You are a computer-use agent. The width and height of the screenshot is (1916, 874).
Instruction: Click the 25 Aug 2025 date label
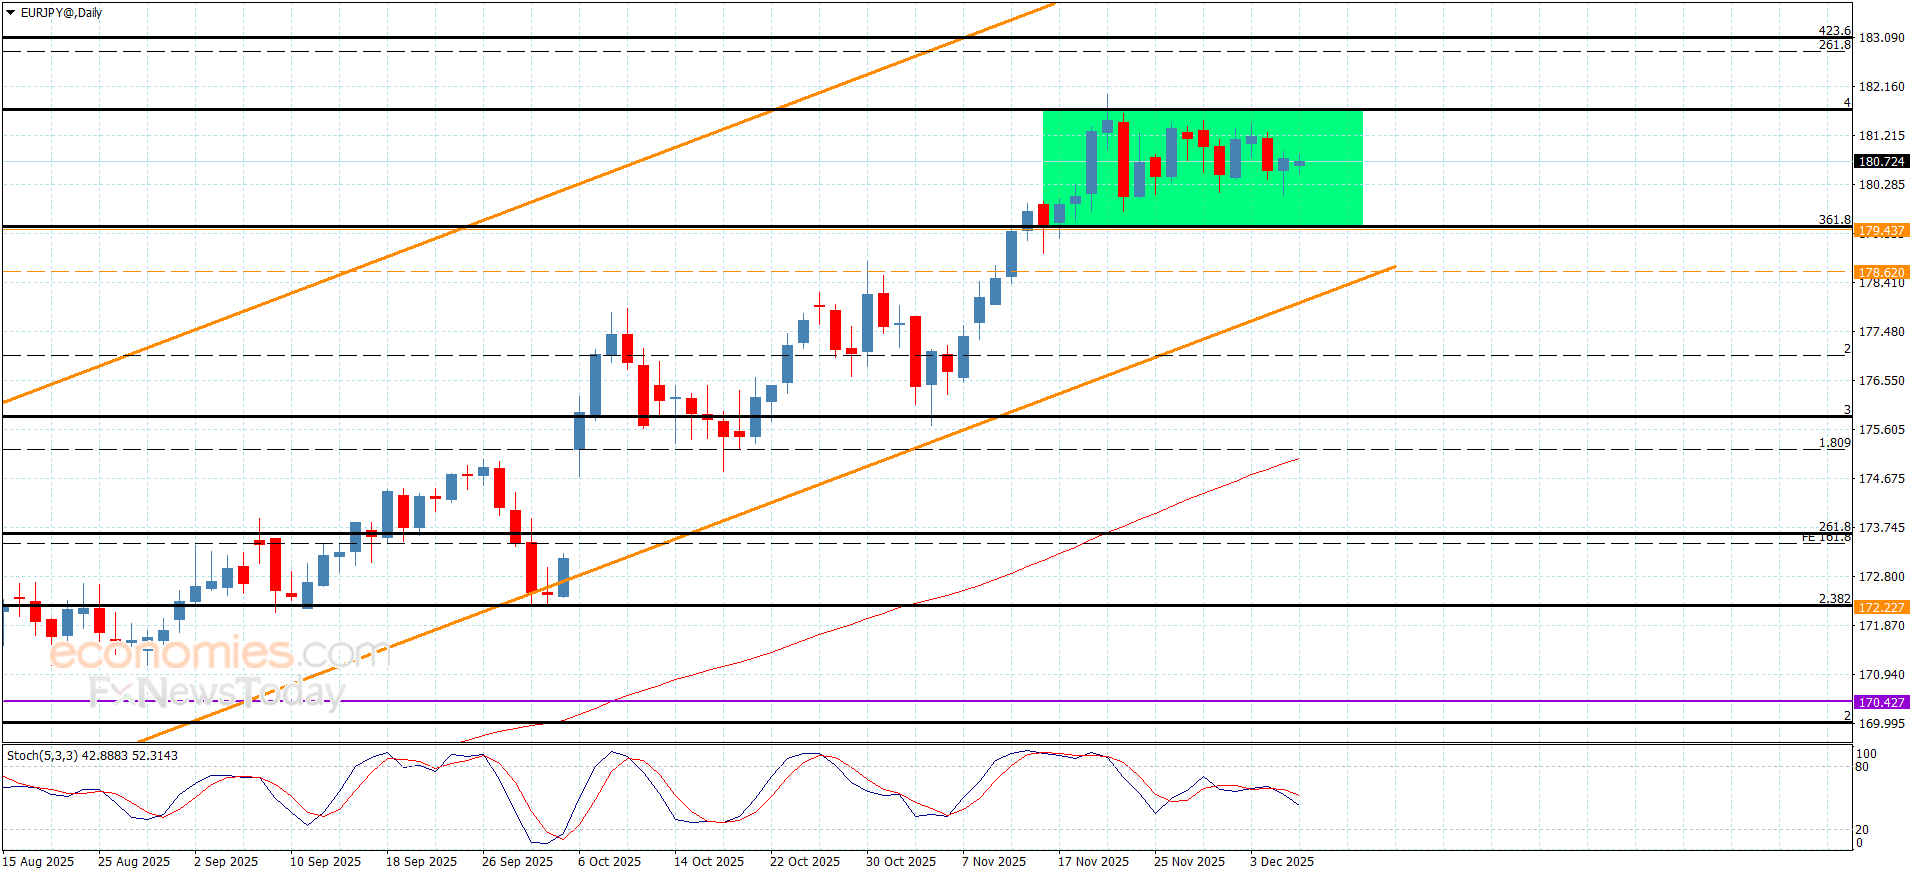(x=134, y=862)
